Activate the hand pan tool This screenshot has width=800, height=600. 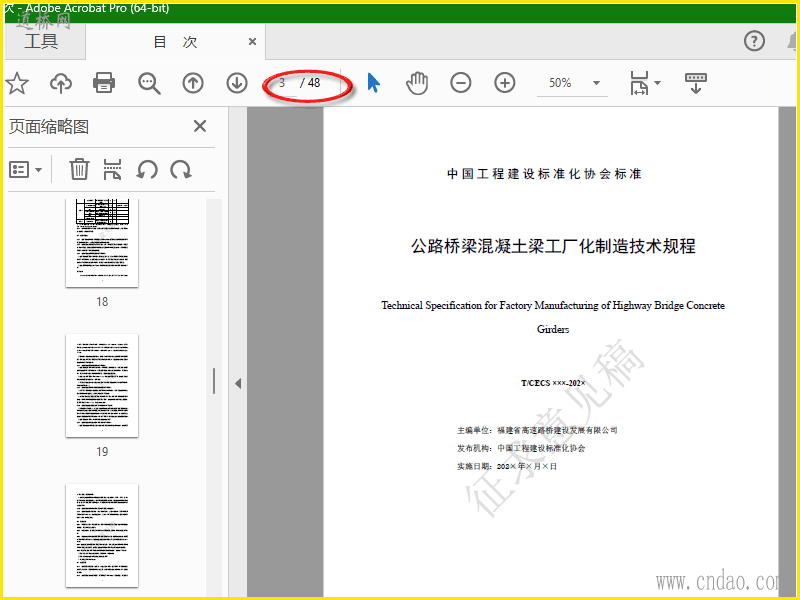coord(417,83)
